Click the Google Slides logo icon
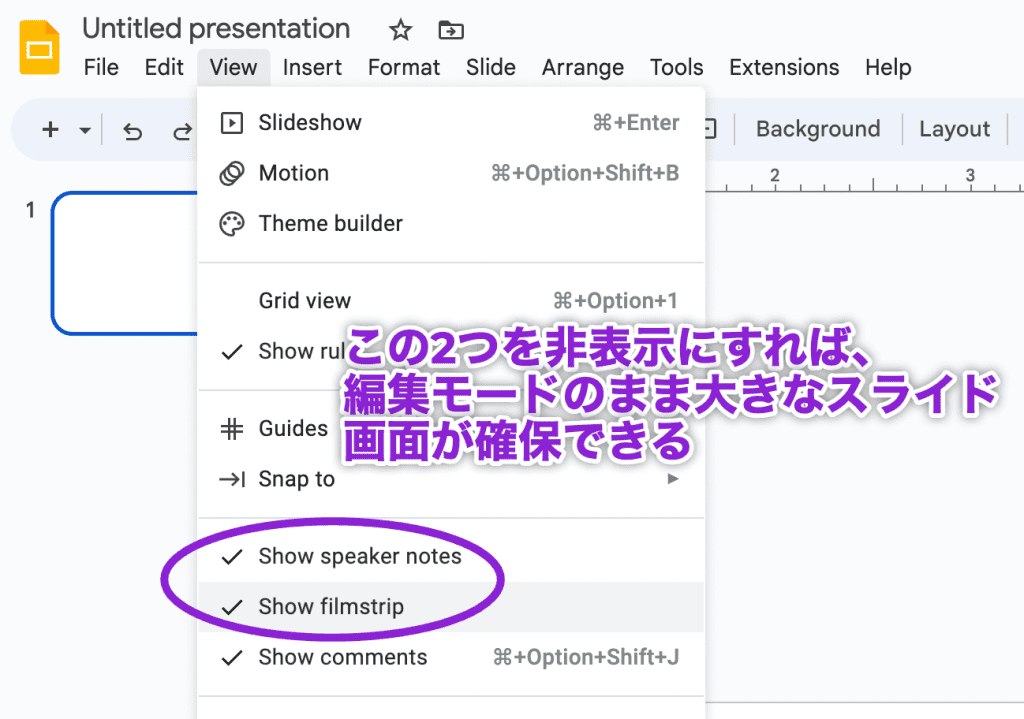This screenshot has height=719, width=1024. (40, 47)
